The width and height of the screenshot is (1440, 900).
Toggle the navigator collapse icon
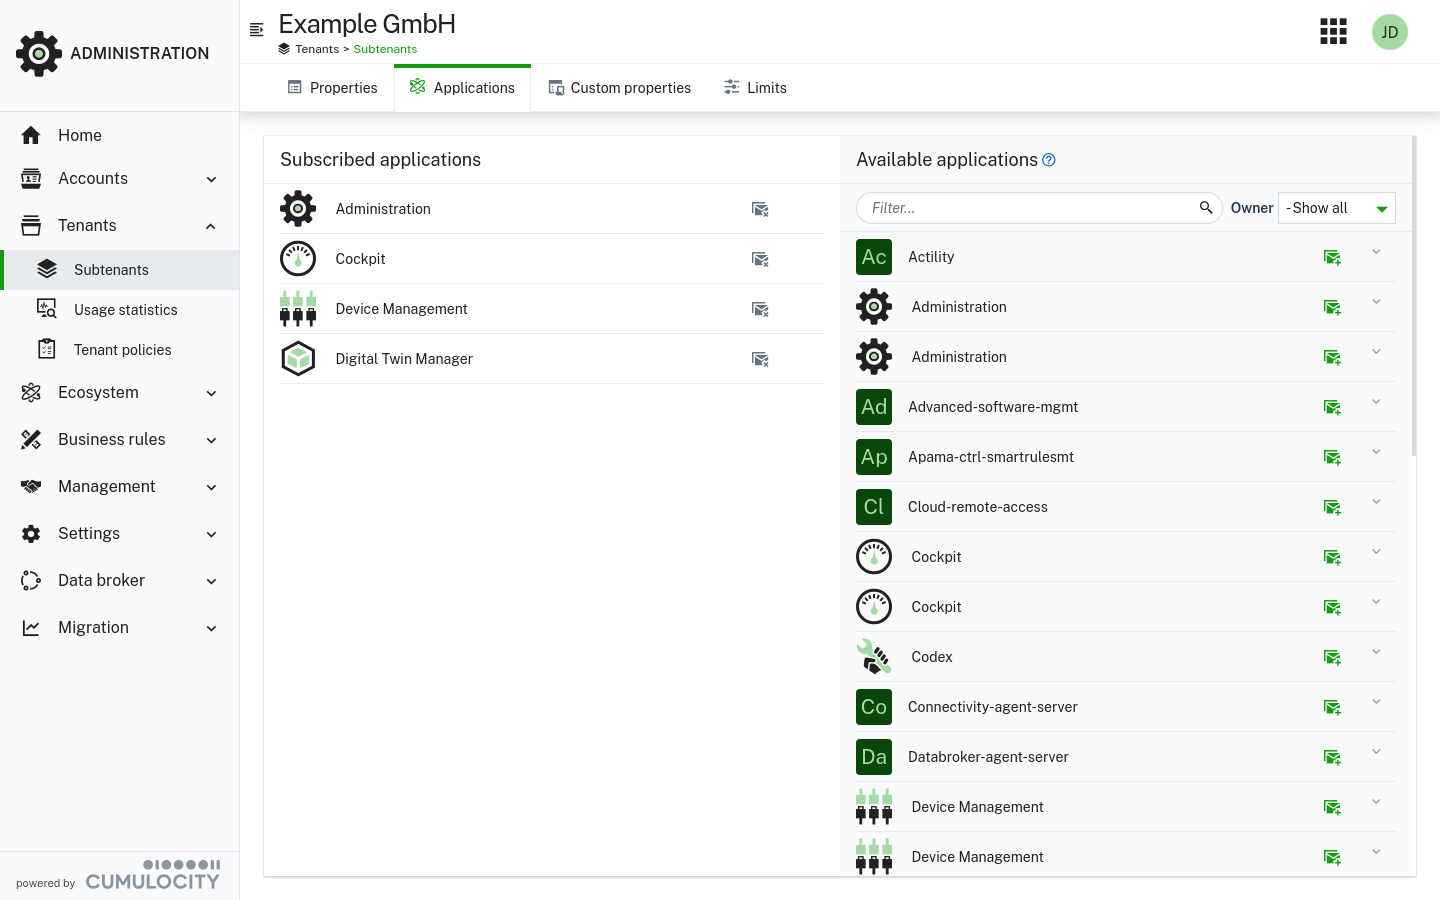pyautogui.click(x=257, y=30)
